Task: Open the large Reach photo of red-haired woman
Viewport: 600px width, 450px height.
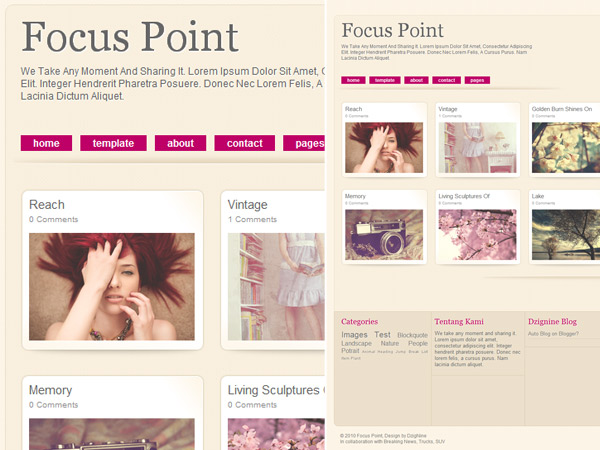Action: (x=112, y=287)
